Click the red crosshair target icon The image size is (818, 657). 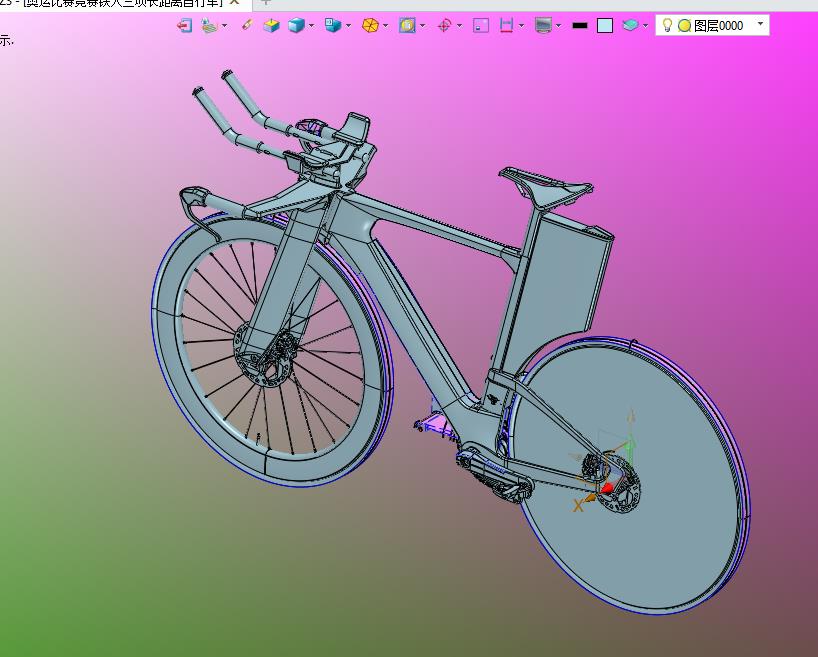click(x=445, y=25)
